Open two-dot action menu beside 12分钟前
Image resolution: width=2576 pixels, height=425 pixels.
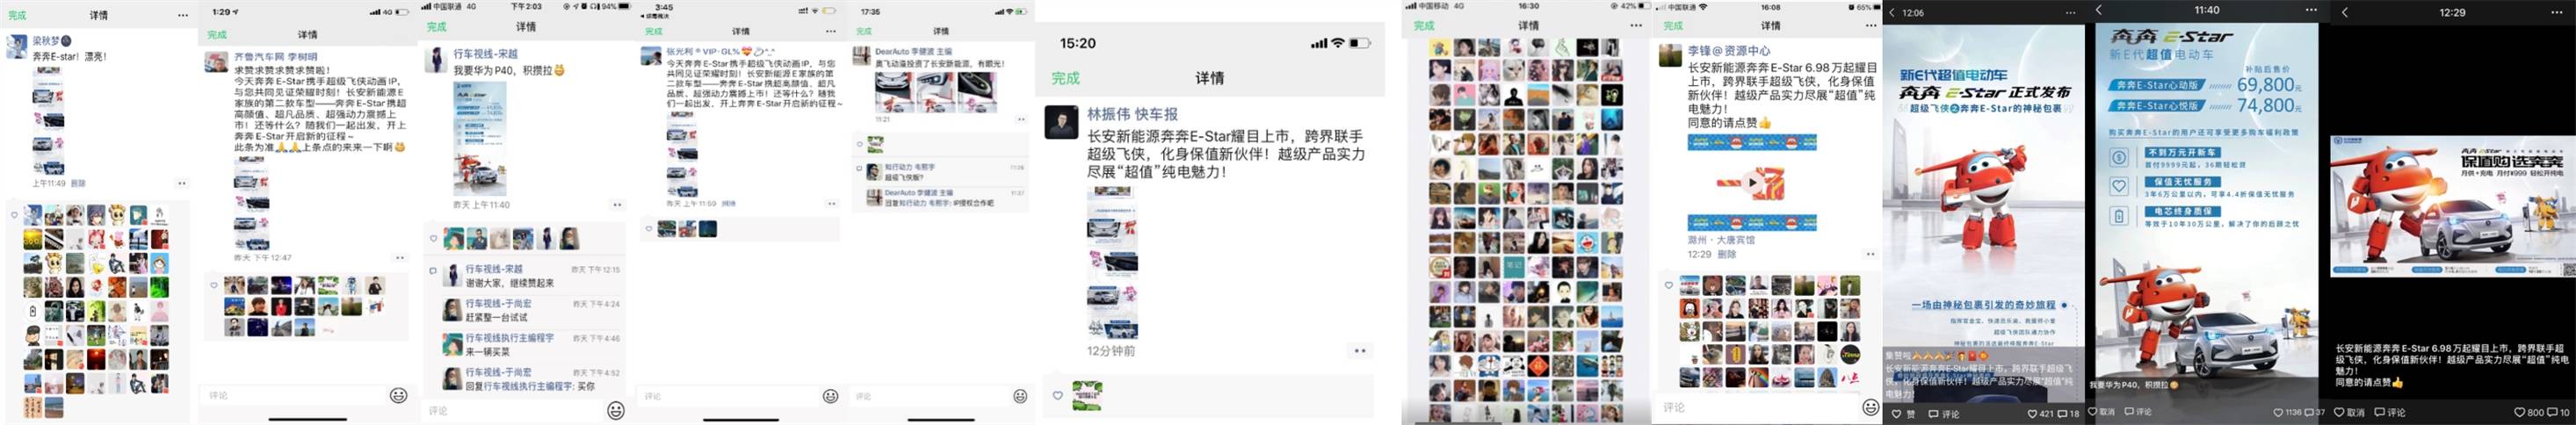[x=1359, y=351]
